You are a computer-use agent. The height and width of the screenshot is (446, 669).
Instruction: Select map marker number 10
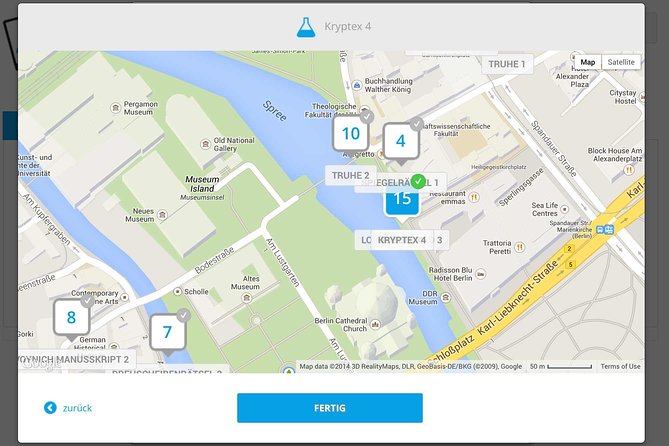[351, 133]
